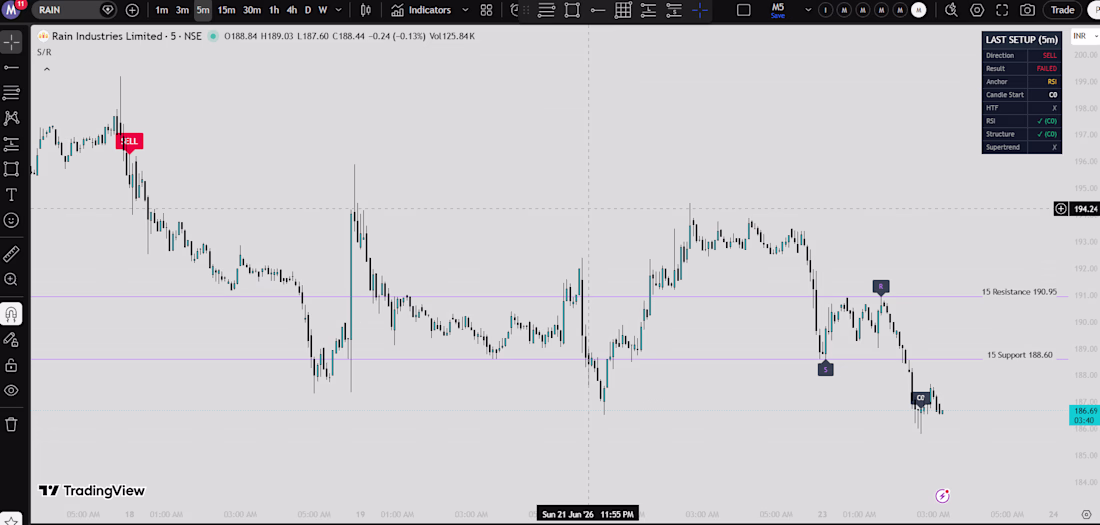The image size is (1100, 525).
Task: Click the diamond icon in symbol search box
Action: tap(107, 10)
